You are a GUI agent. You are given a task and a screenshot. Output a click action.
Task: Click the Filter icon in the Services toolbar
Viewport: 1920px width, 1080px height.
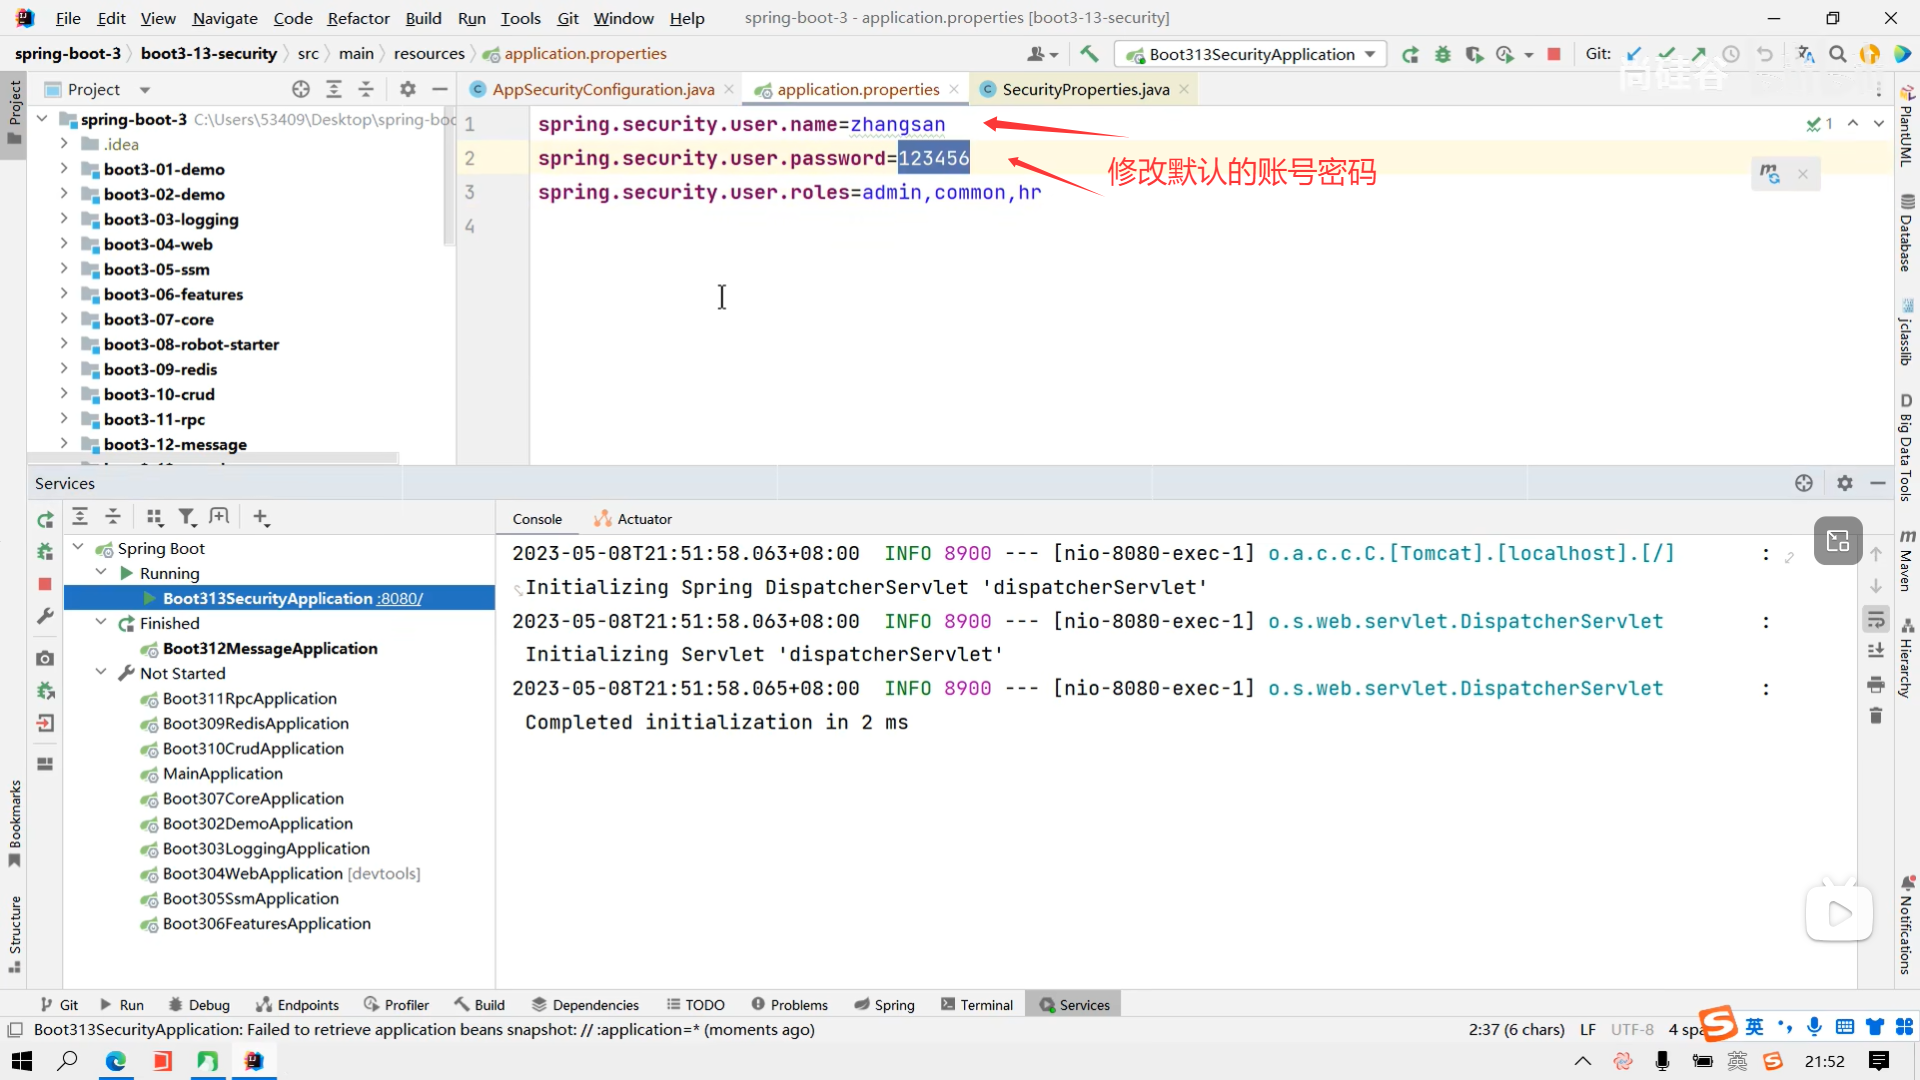click(x=186, y=517)
